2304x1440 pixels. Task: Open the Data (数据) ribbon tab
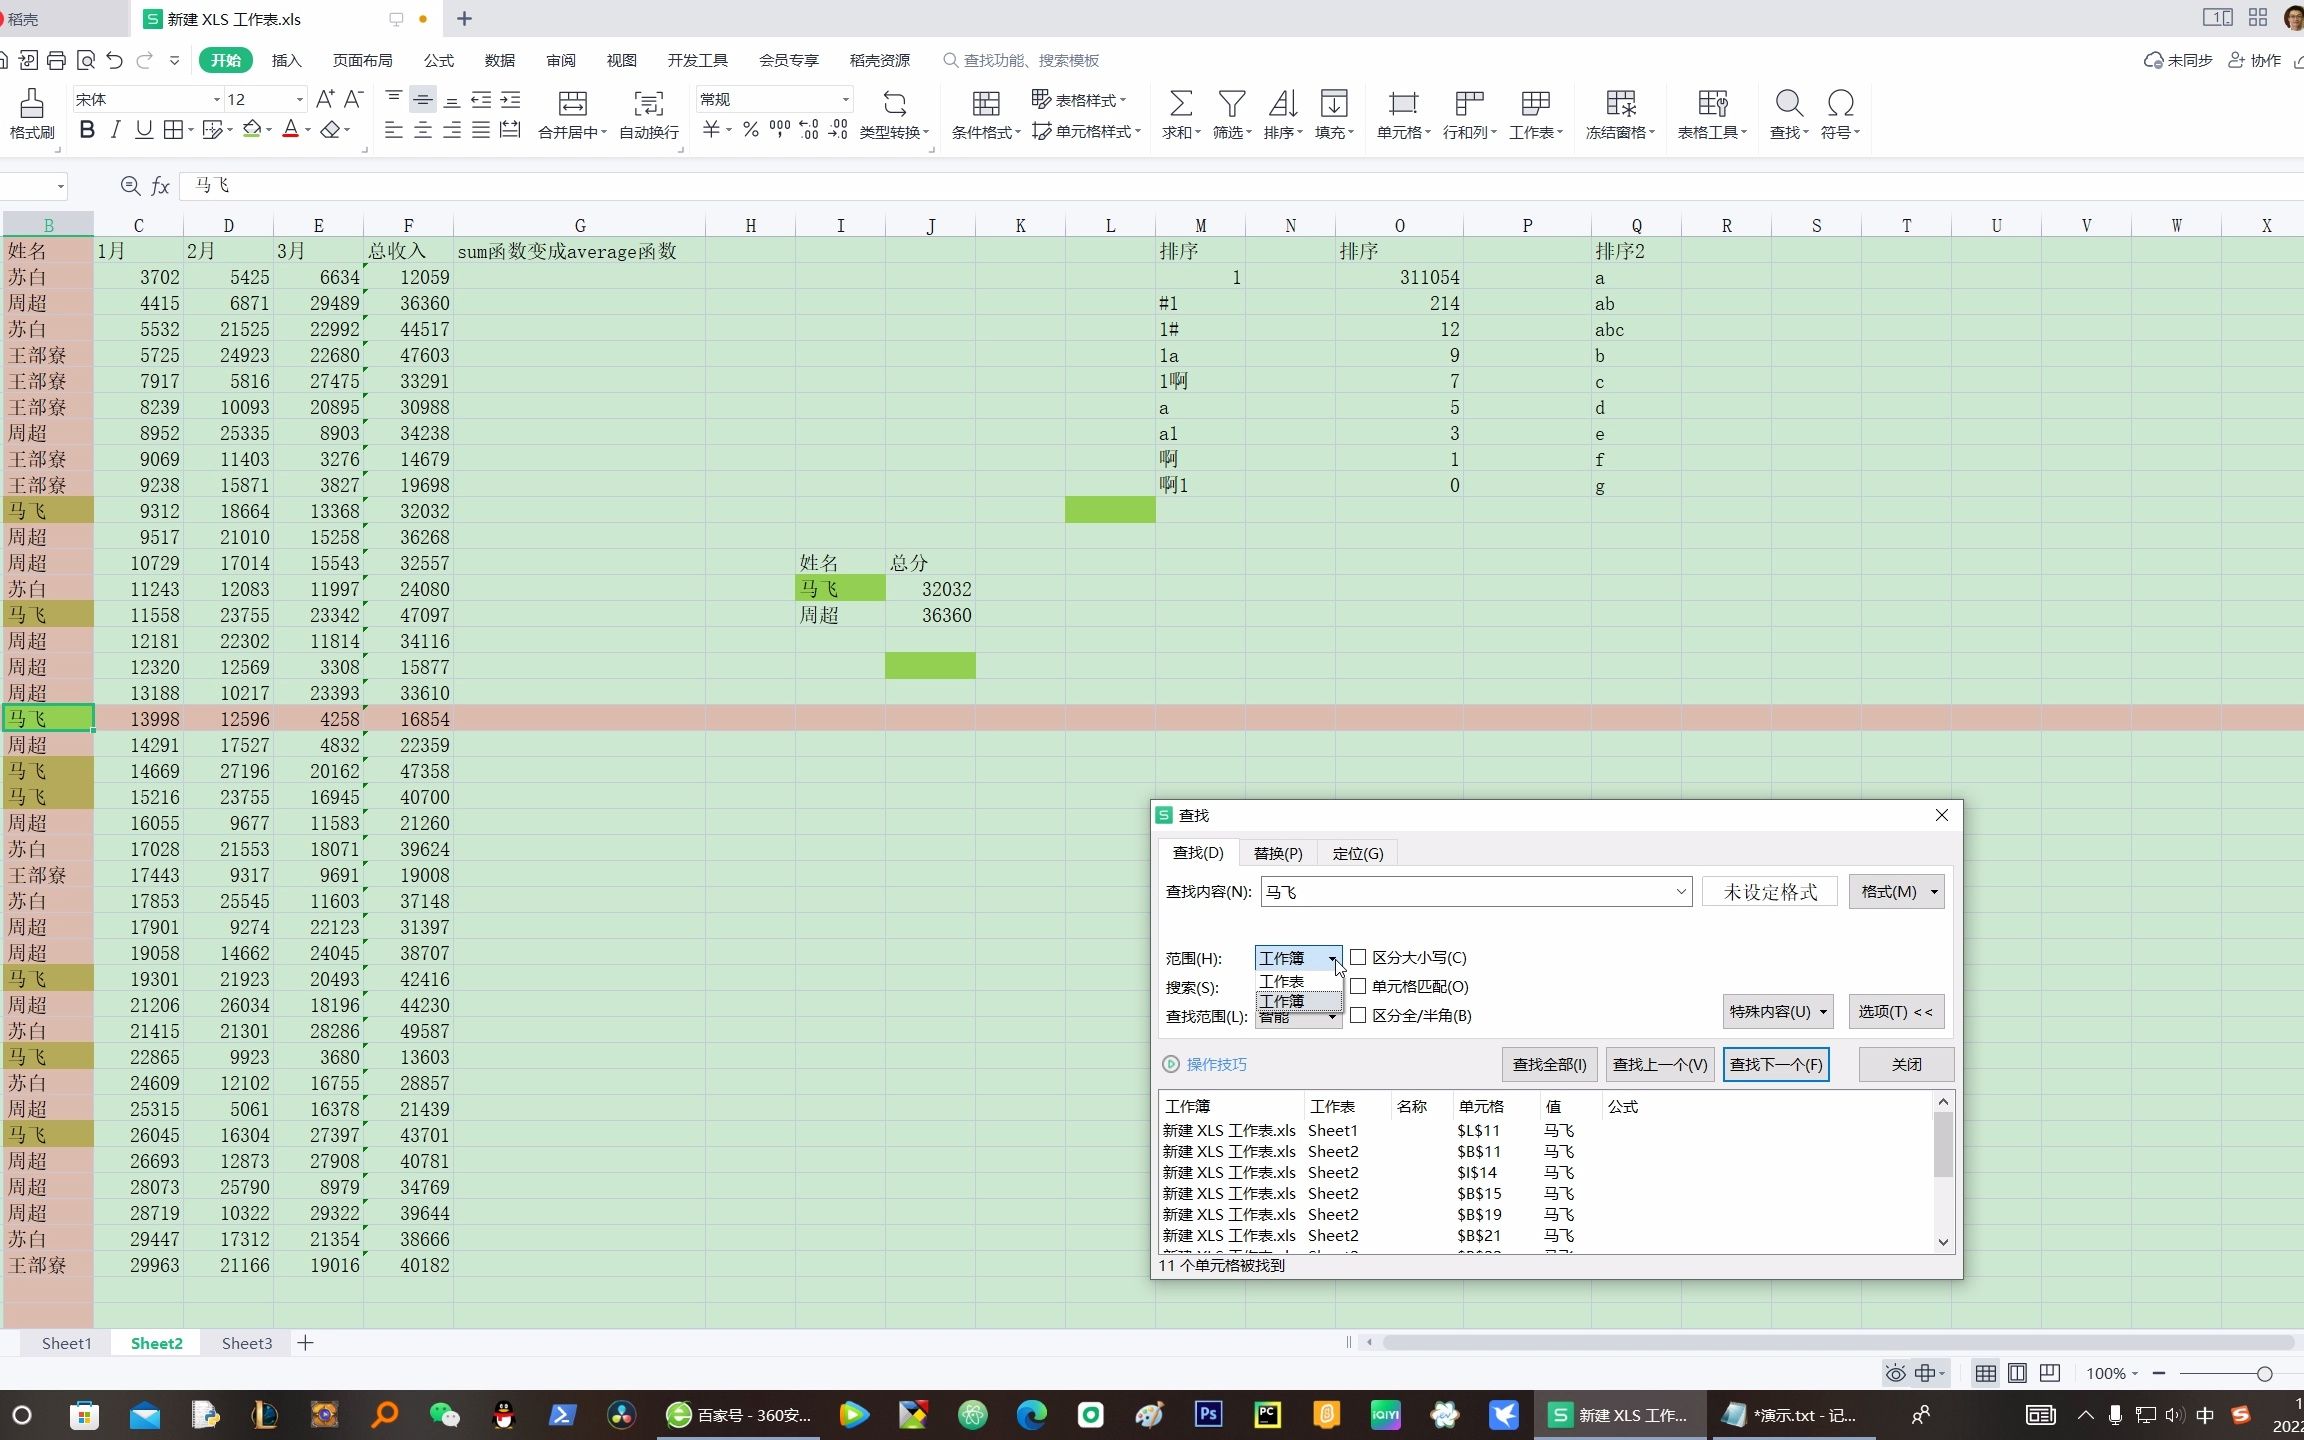coord(500,61)
